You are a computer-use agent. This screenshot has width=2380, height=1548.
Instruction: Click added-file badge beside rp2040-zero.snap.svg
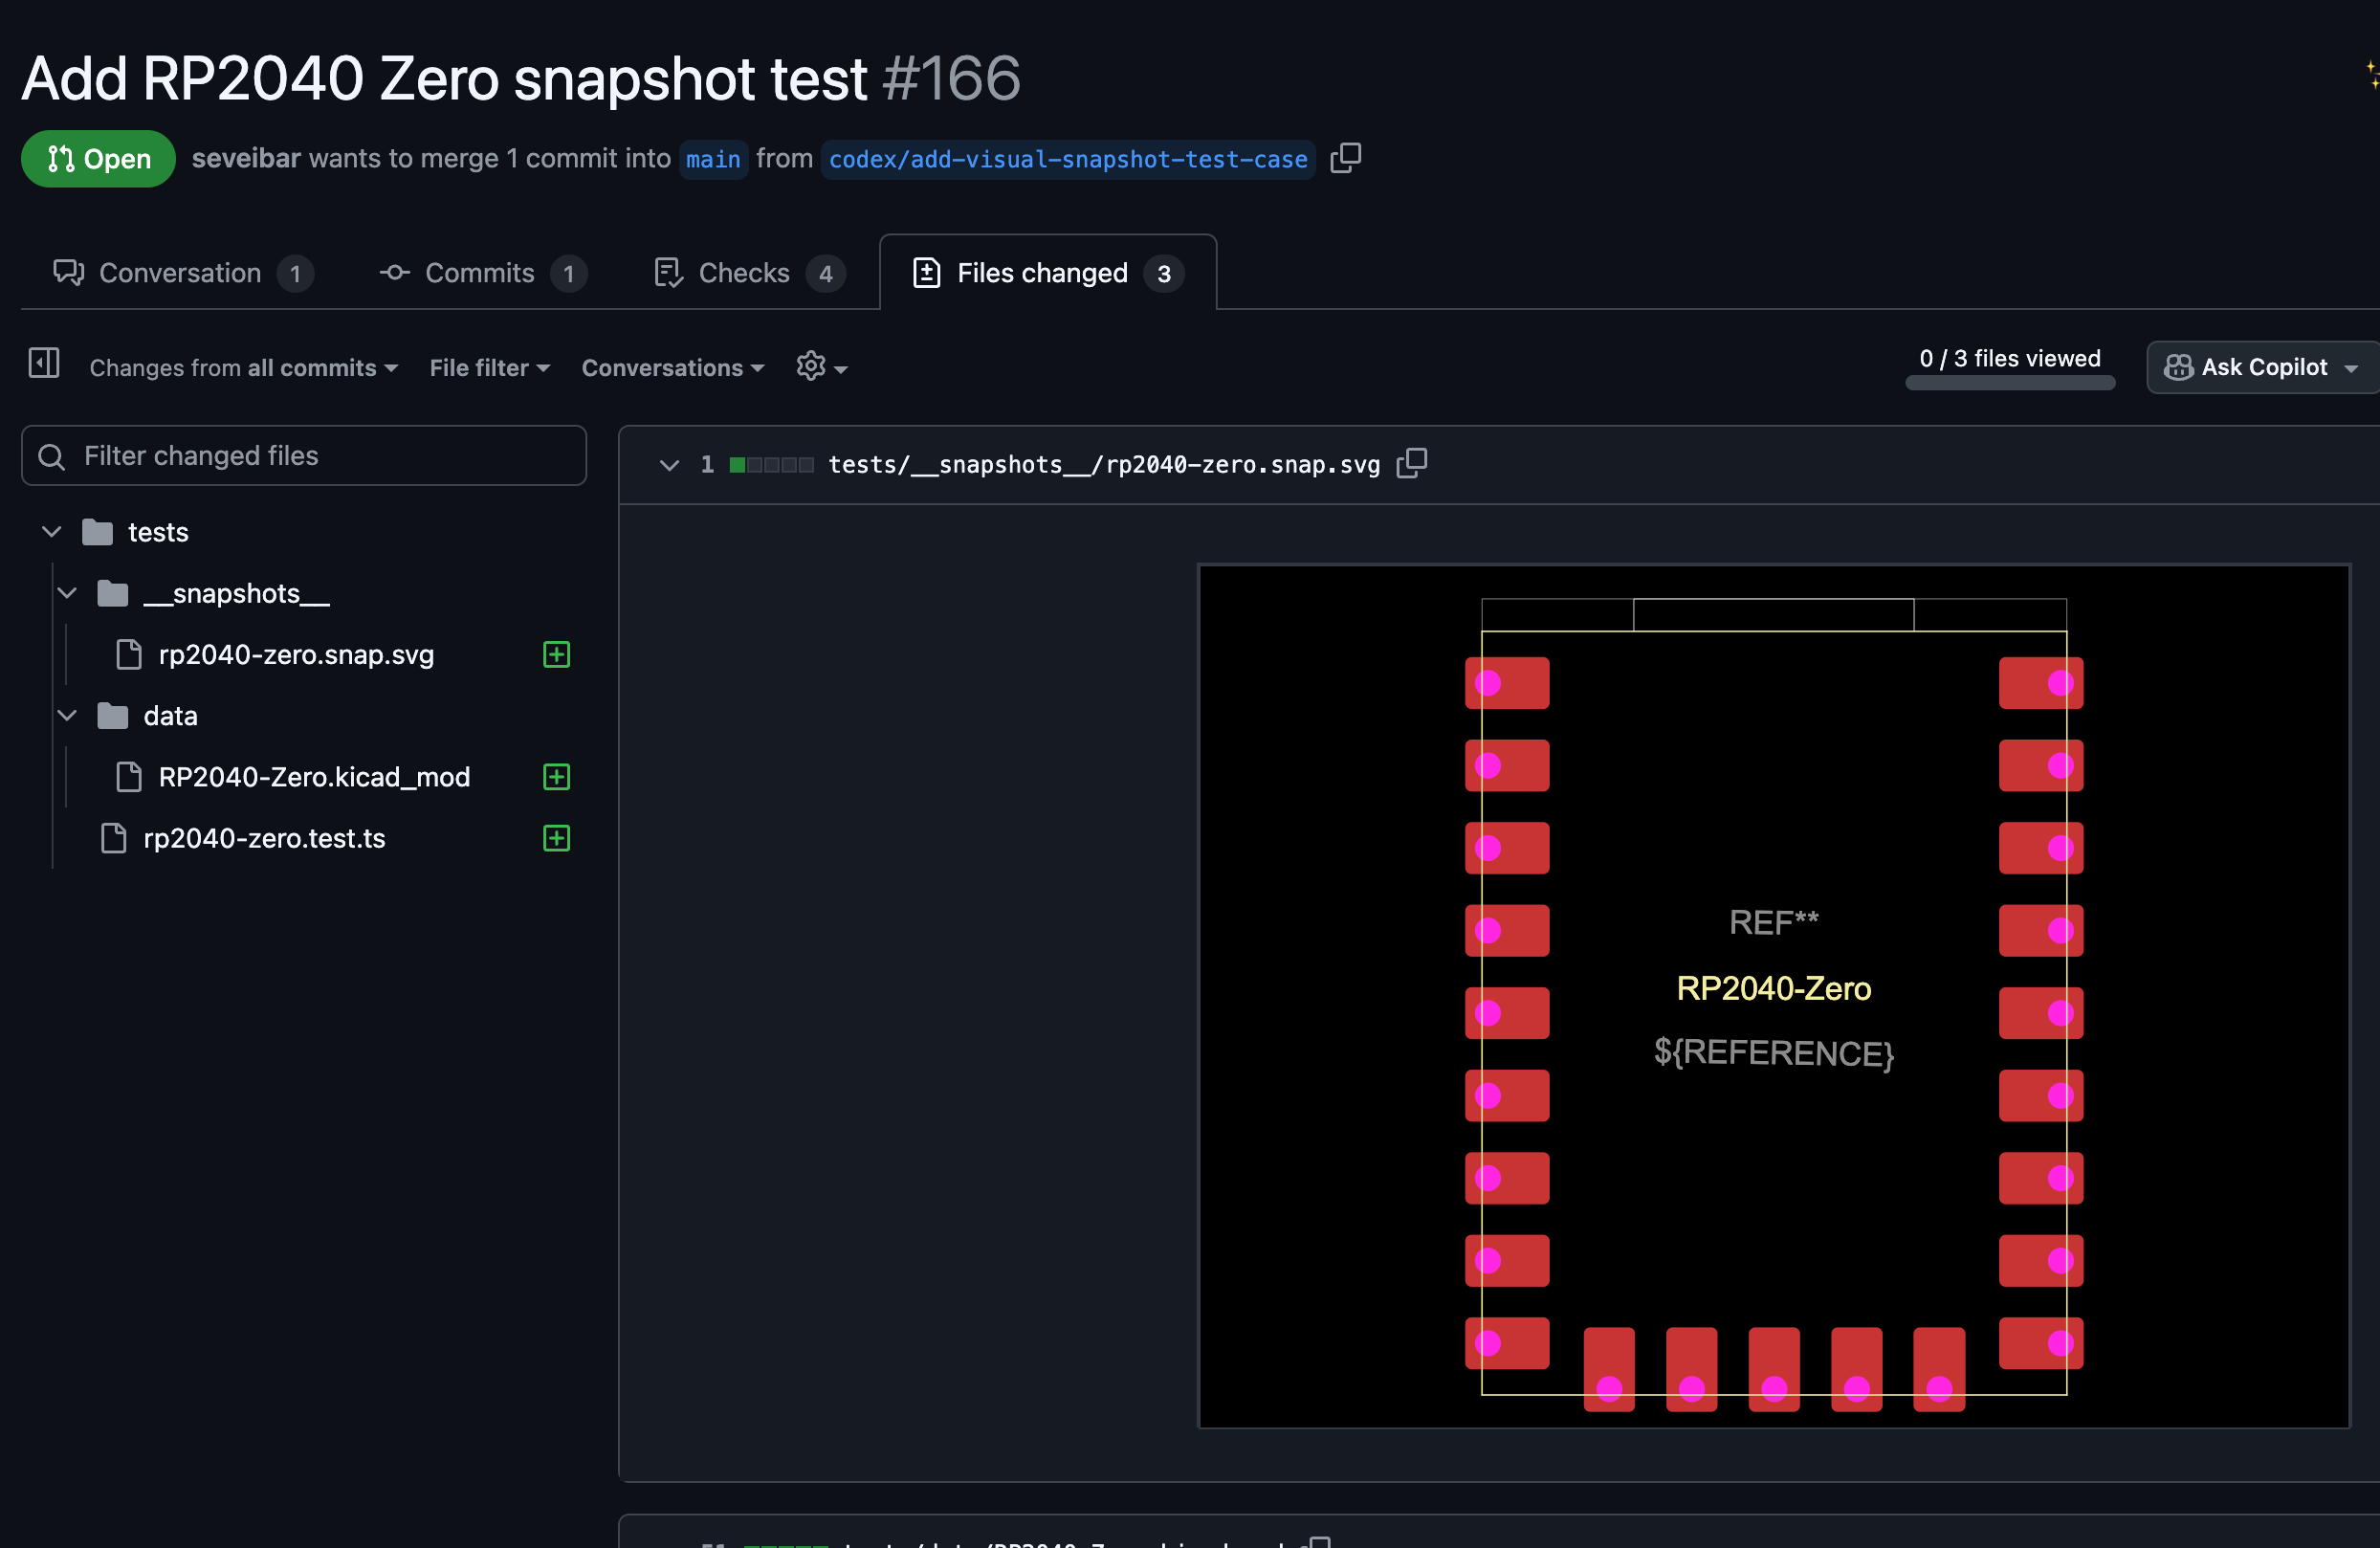tap(556, 655)
